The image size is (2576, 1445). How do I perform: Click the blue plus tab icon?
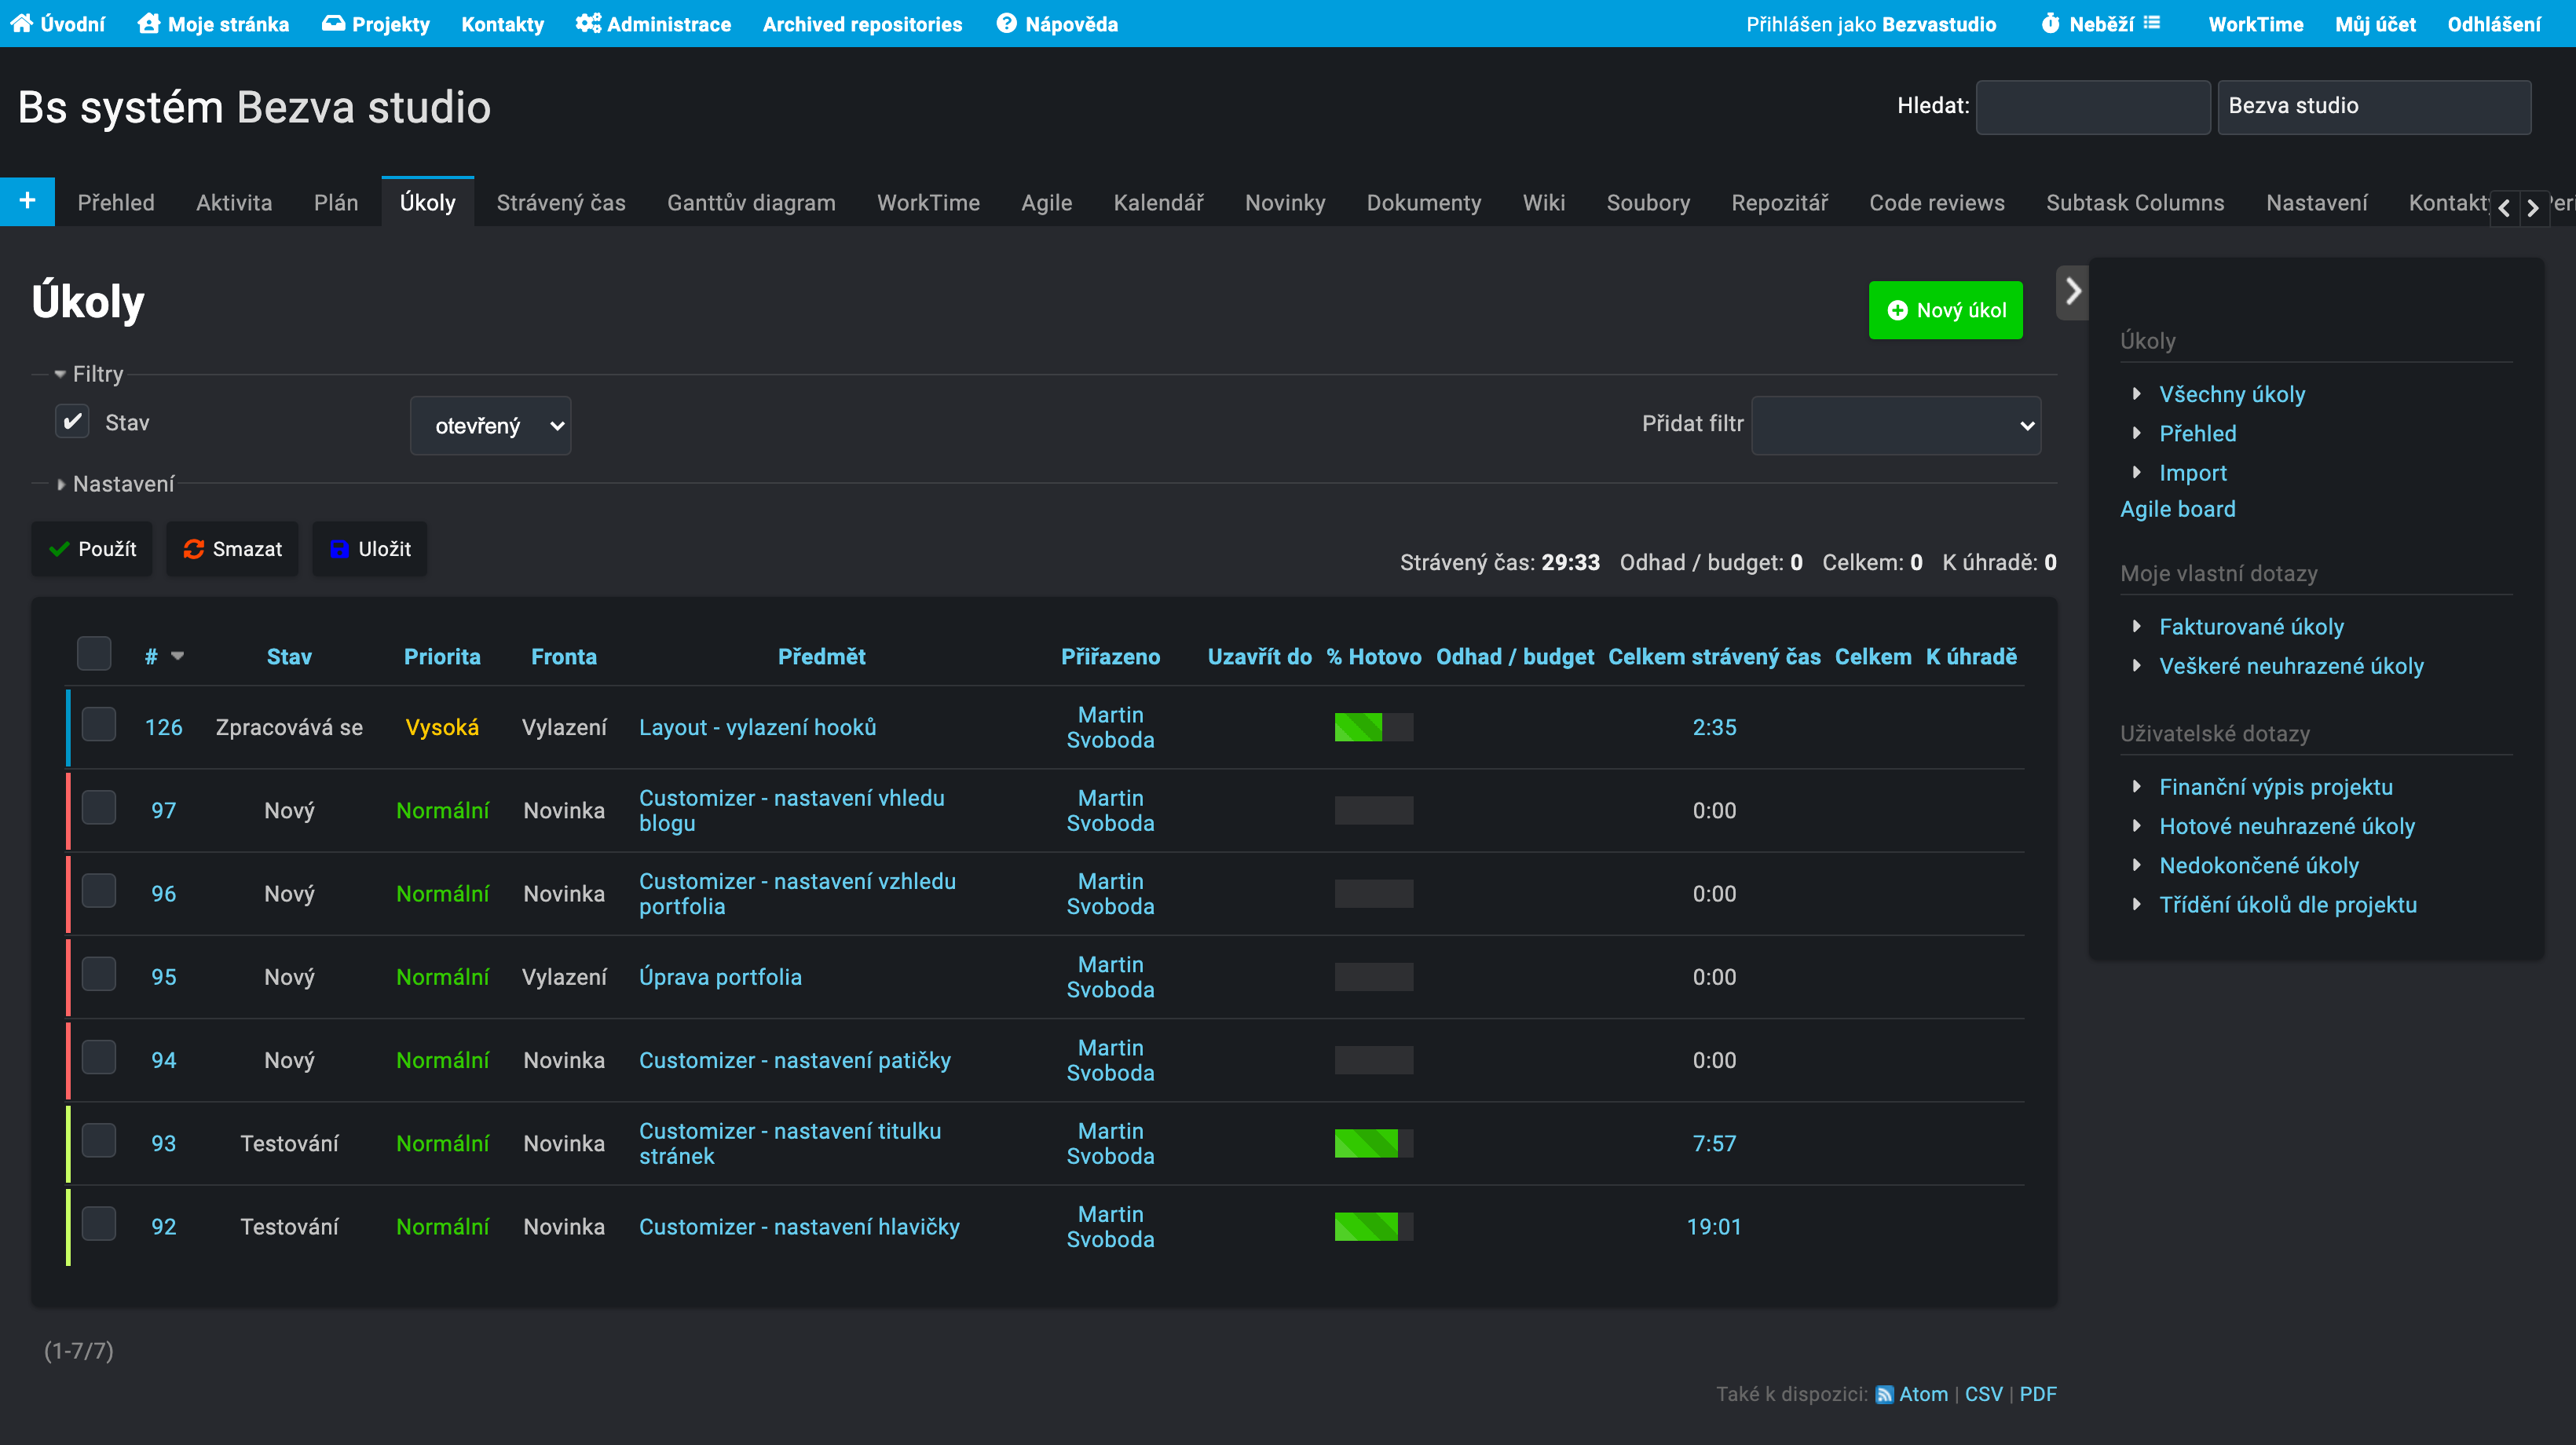(x=27, y=201)
